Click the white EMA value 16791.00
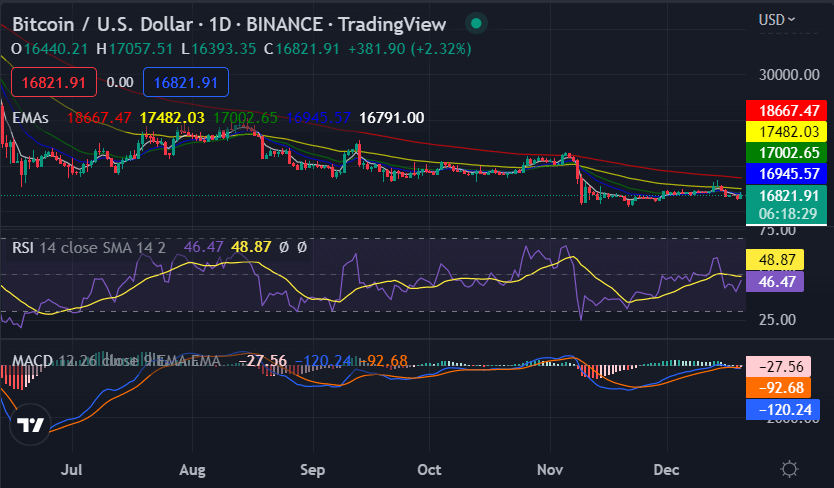Image resolution: width=834 pixels, height=488 pixels. point(391,118)
